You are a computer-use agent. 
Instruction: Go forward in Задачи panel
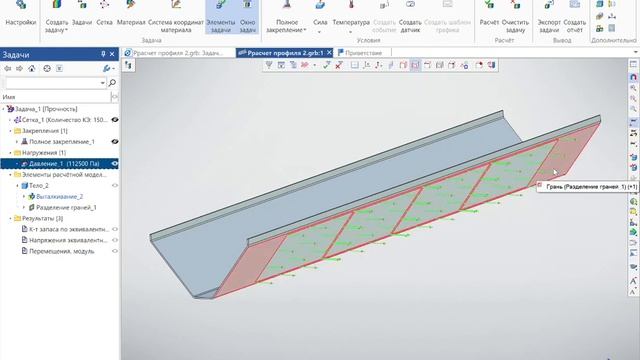pos(19,69)
